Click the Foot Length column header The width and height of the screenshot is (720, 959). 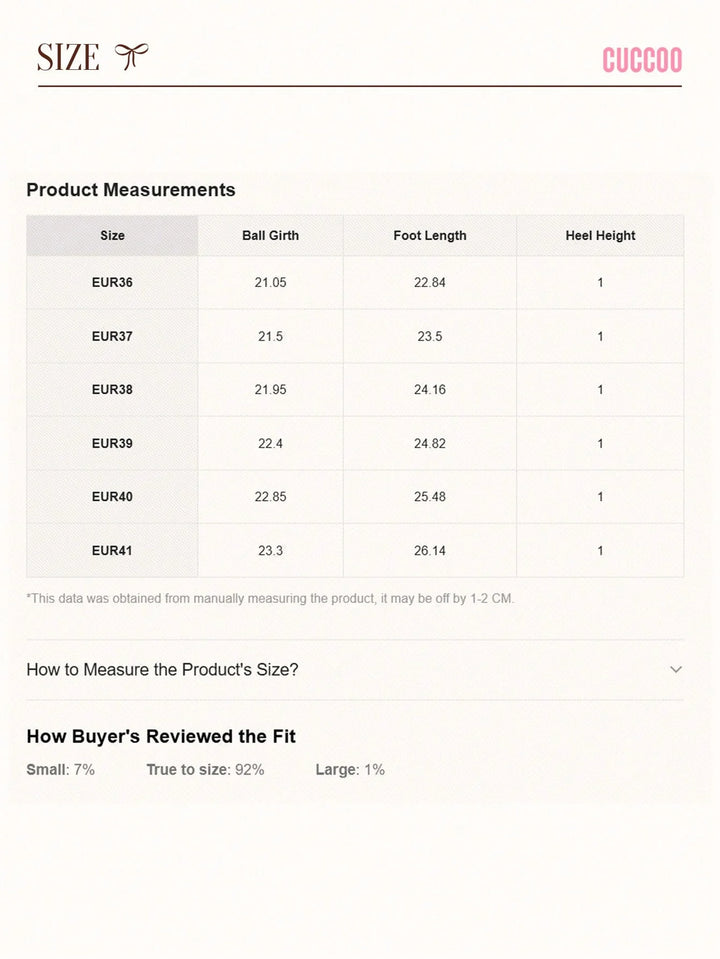[430, 236]
